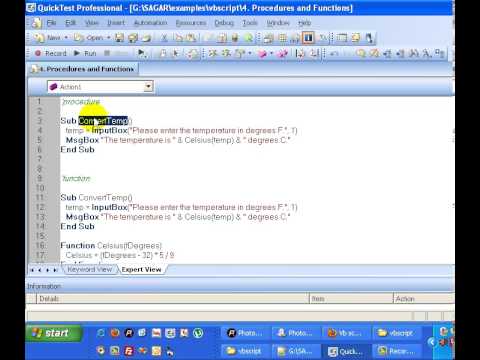Click the Run play button

(x=85, y=53)
